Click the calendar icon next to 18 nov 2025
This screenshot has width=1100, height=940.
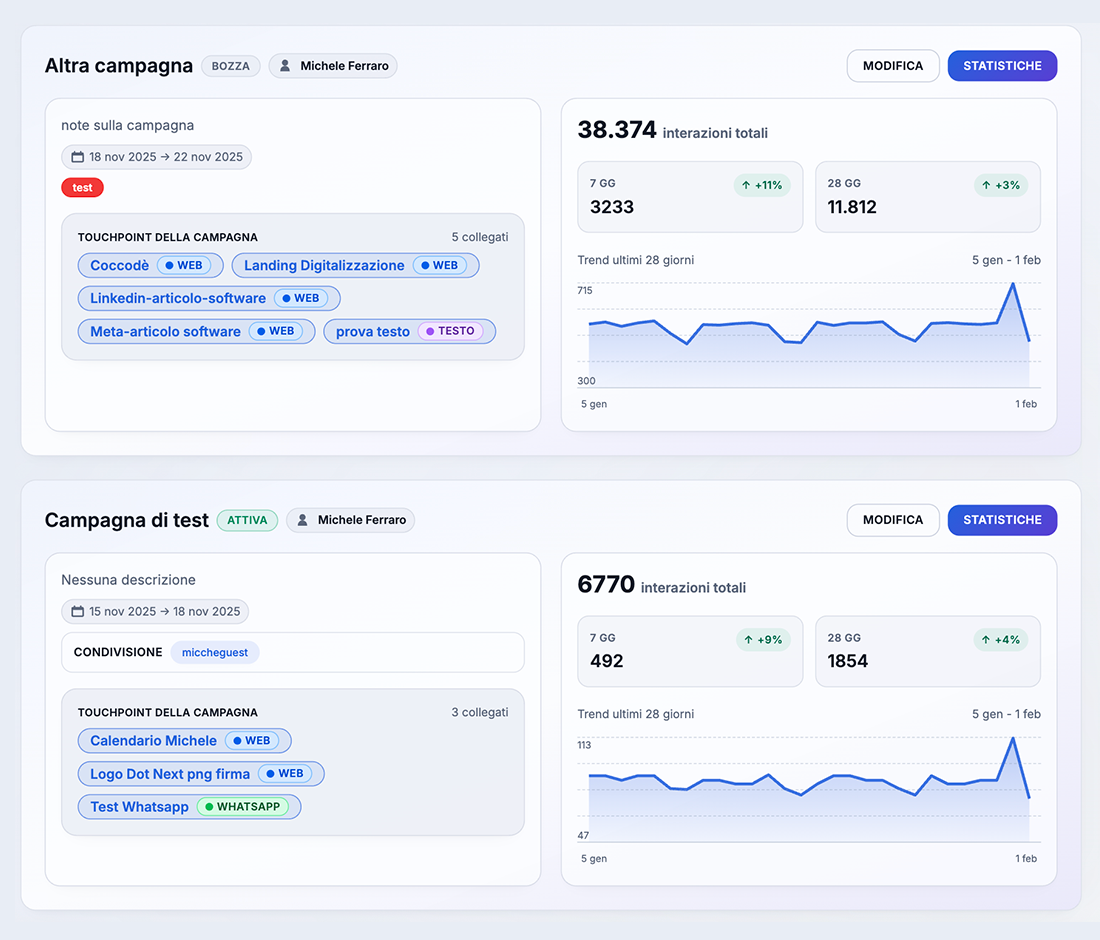click(x=77, y=157)
